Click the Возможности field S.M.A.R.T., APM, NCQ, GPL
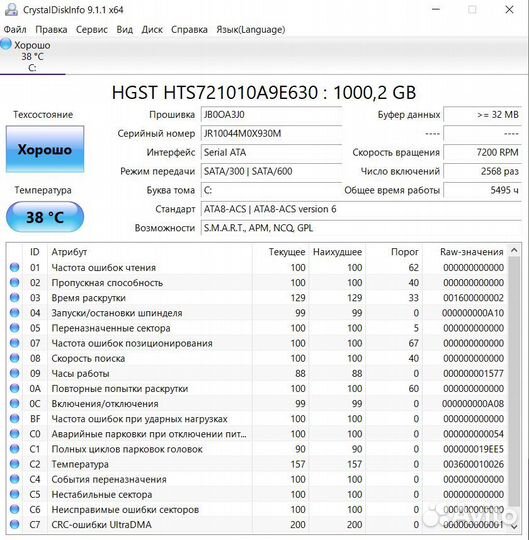This screenshot has height=540, width=529. [361, 228]
